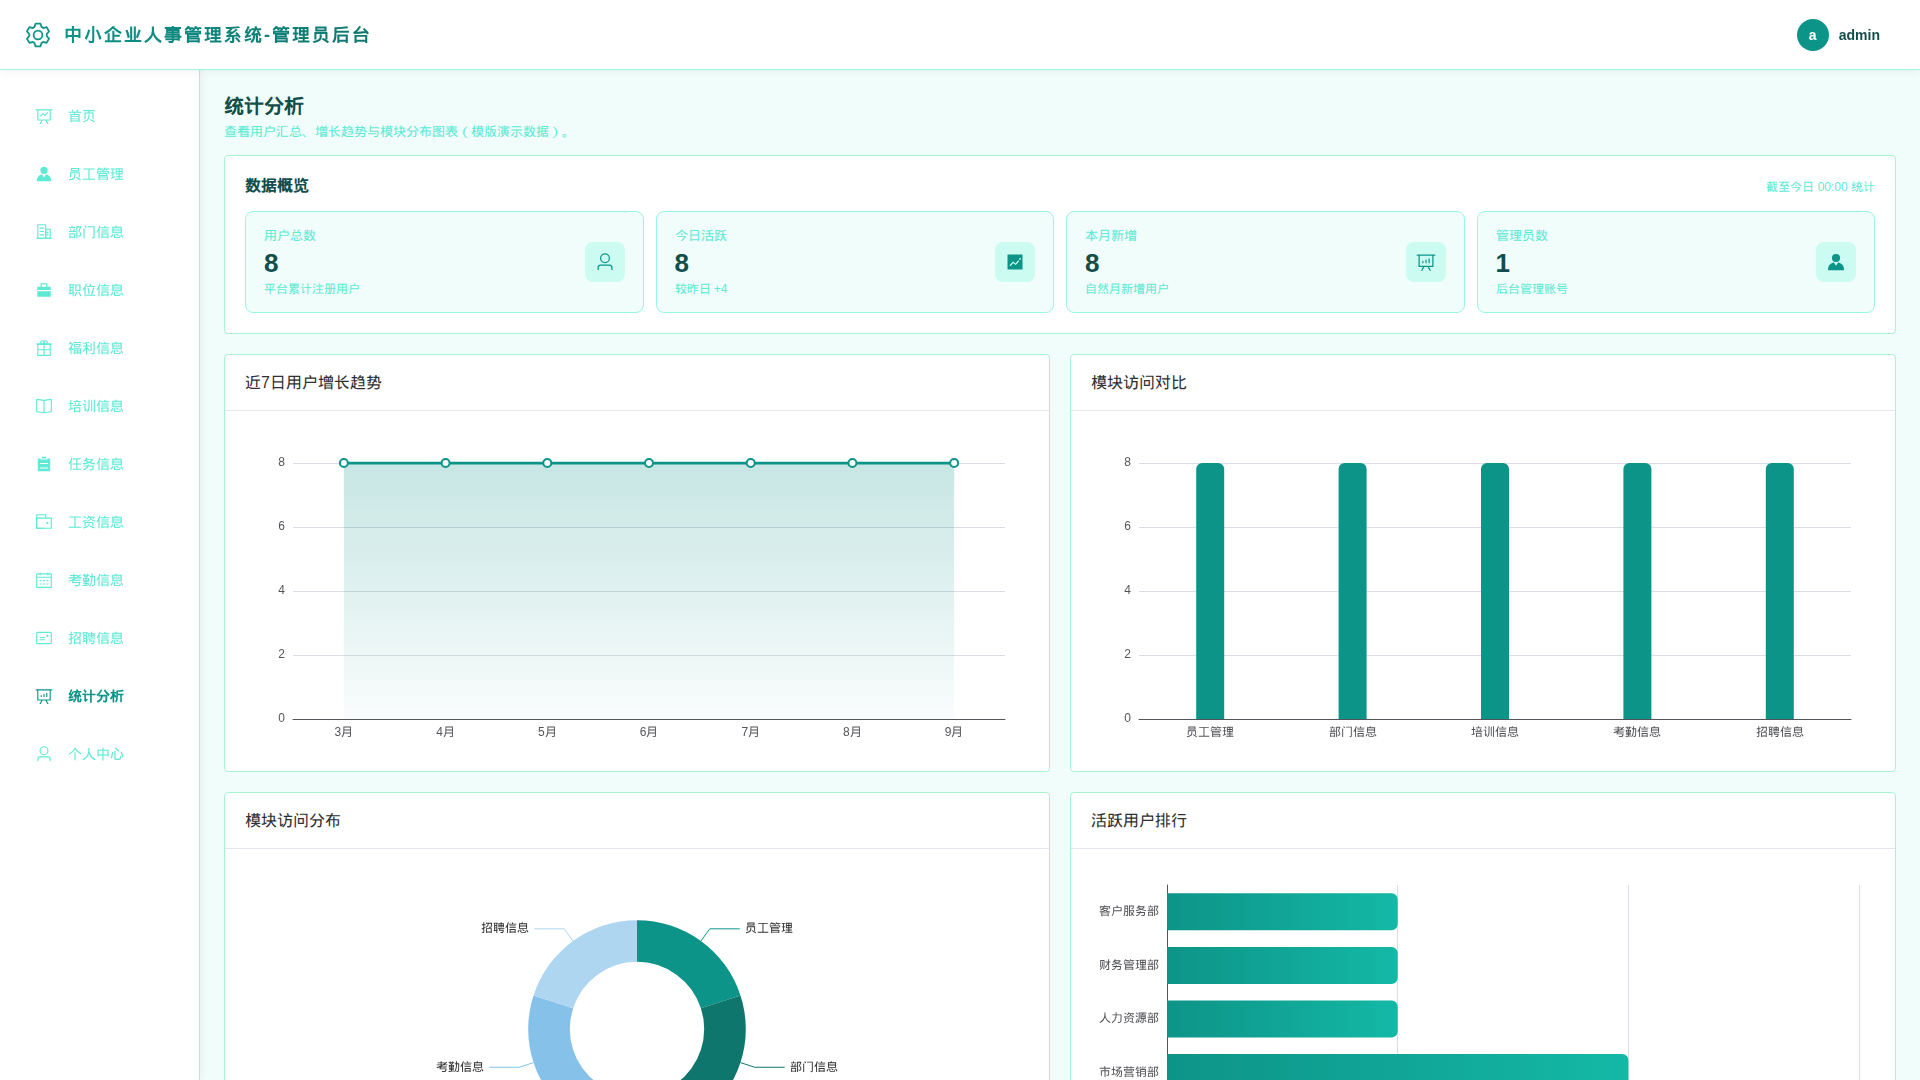
Task: Click the gear logo icon in header
Action: (x=38, y=35)
